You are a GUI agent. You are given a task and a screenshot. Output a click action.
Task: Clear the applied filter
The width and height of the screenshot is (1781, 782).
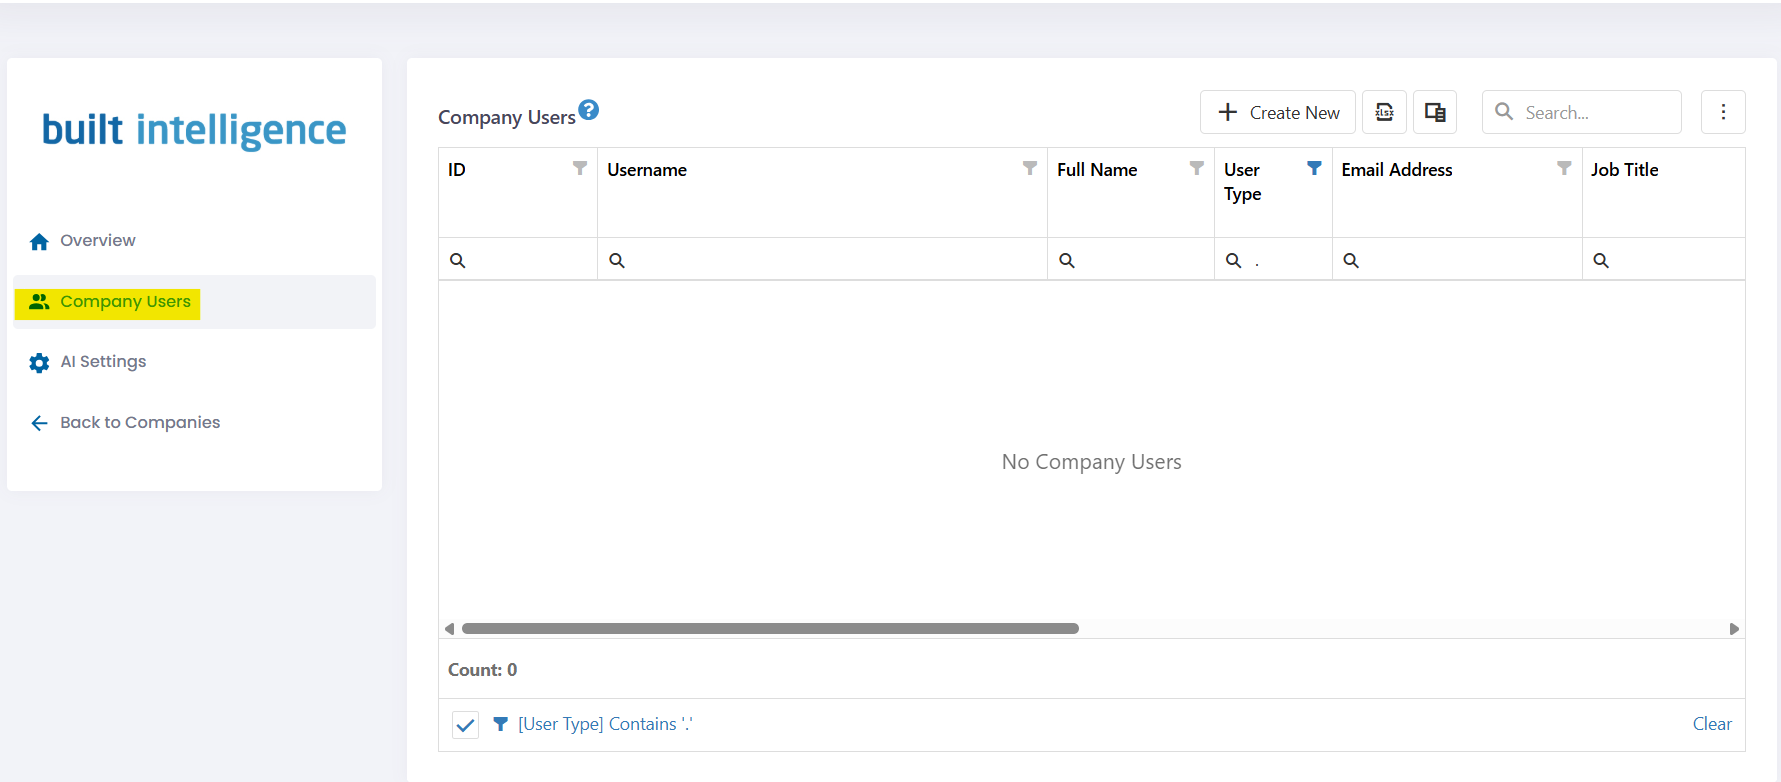[x=1712, y=724]
